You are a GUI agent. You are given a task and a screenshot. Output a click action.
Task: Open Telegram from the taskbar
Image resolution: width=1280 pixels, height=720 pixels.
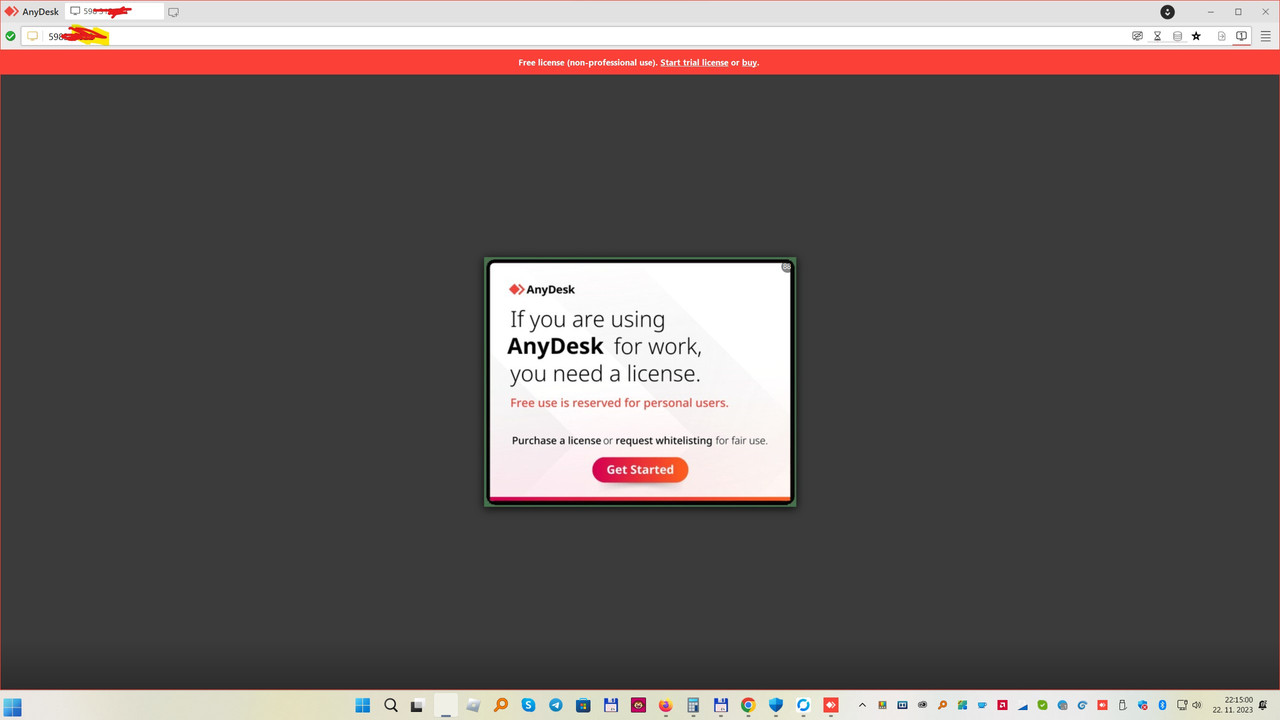click(x=556, y=705)
